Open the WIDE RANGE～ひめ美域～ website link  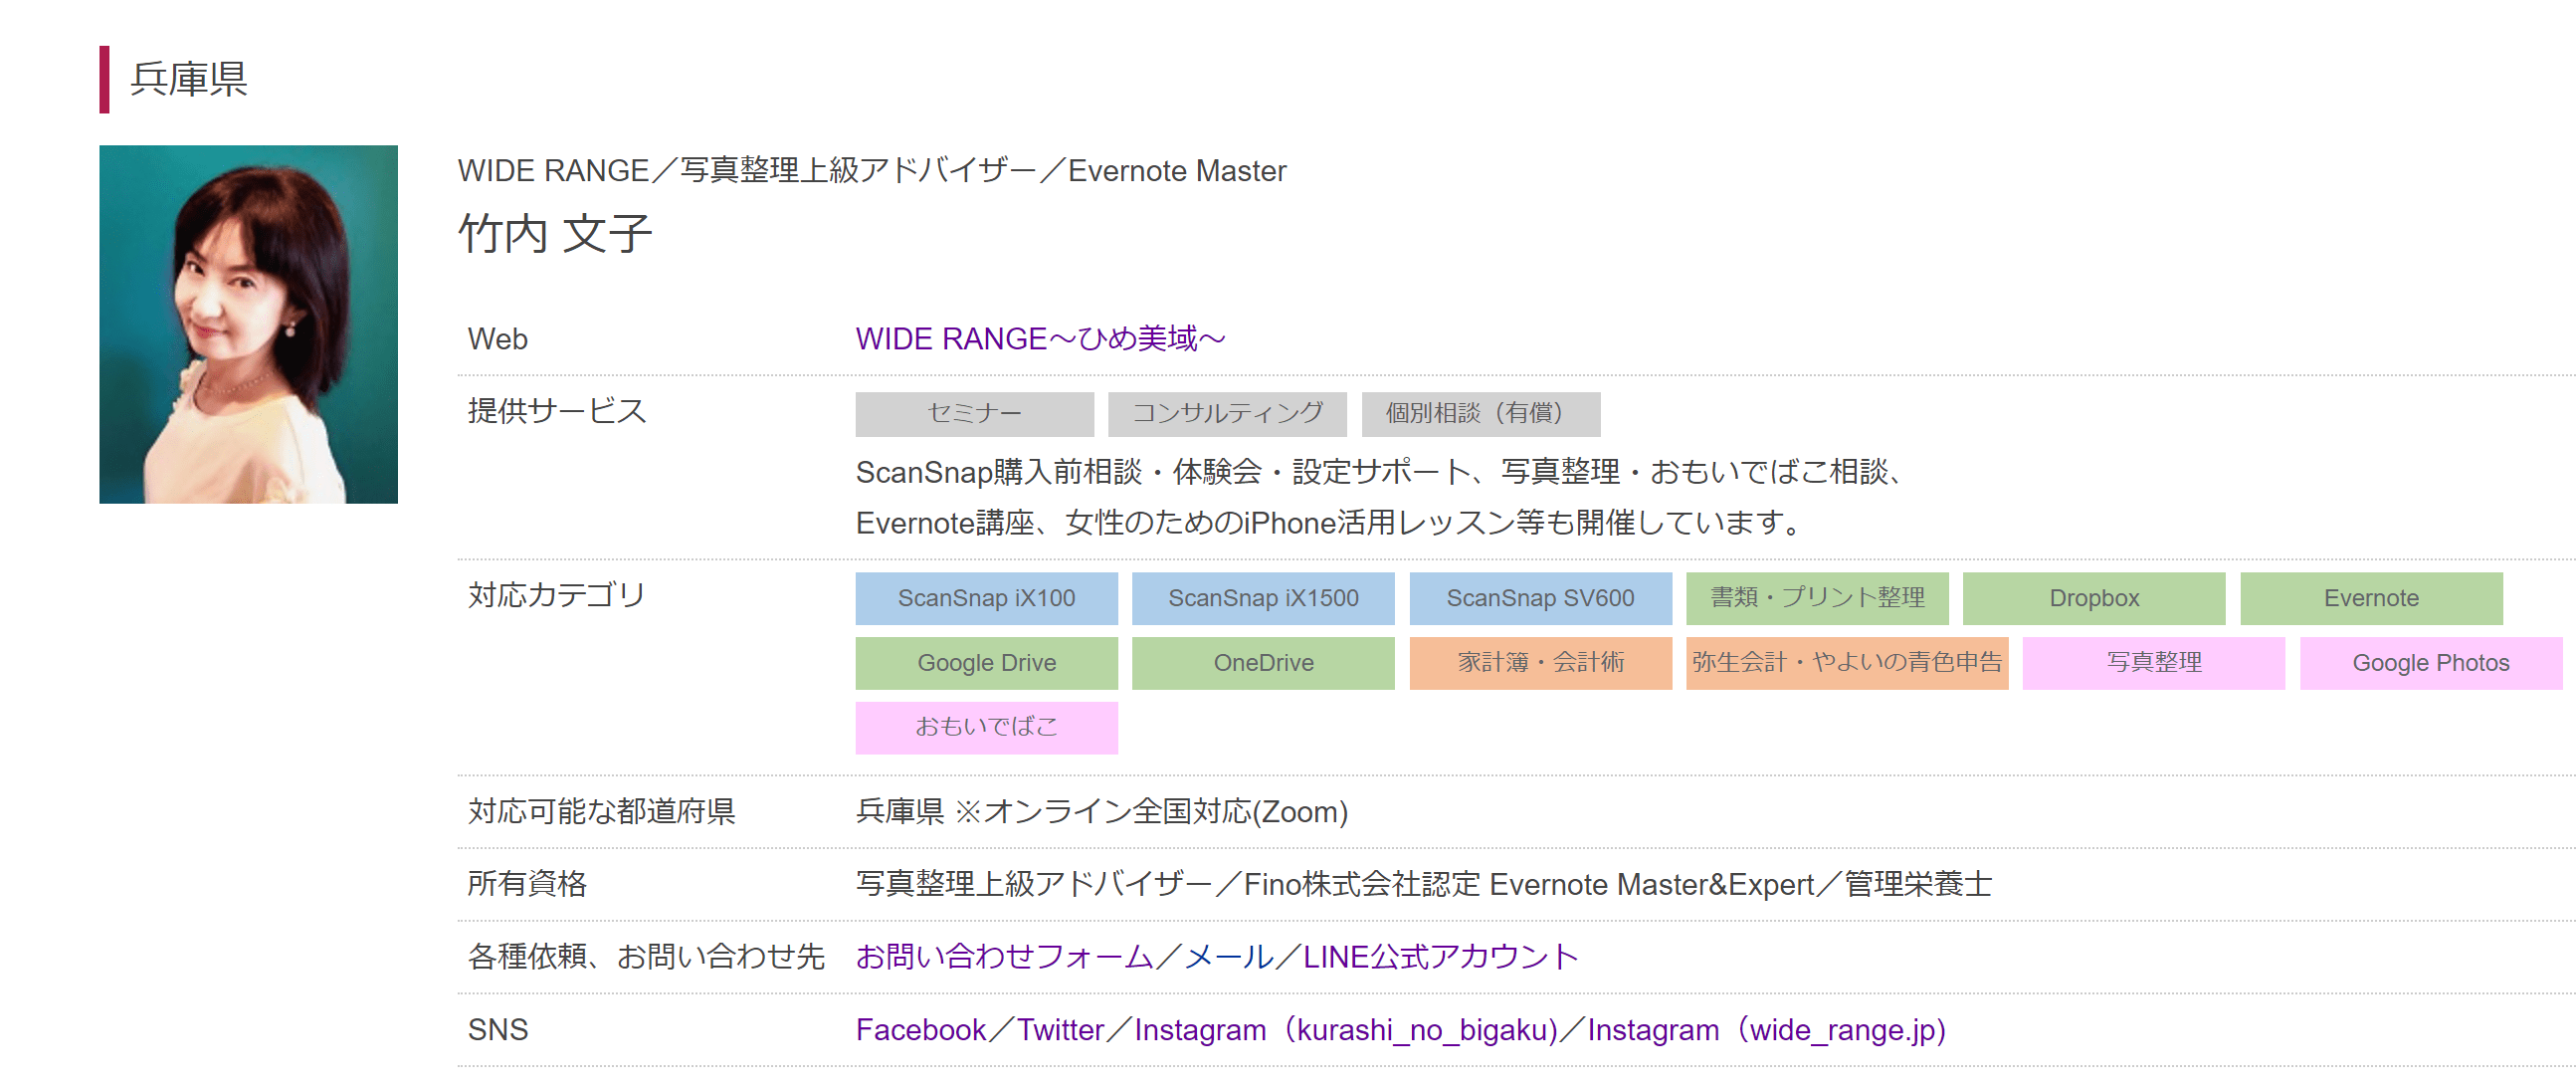pos(1040,339)
